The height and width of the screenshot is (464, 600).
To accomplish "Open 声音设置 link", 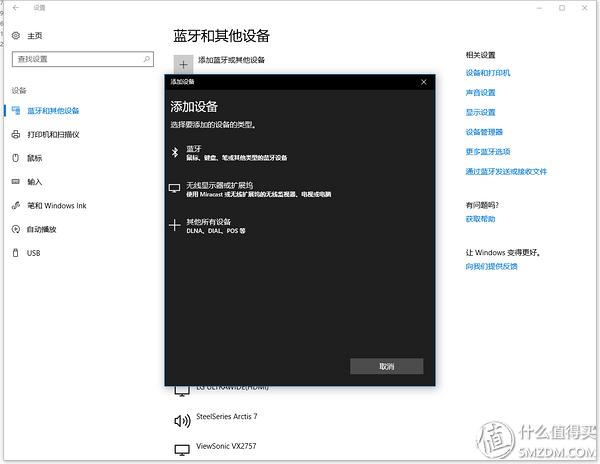I will click(480, 93).
